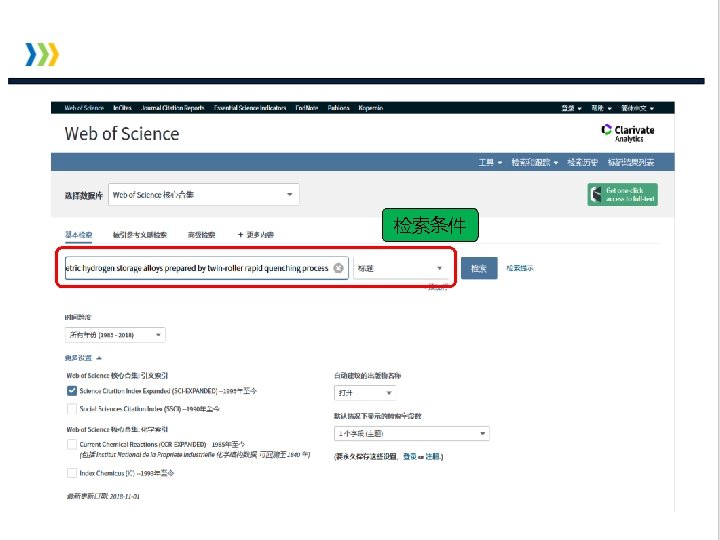Open InCites from top navigation bar
The image size is (720, 540).
pos(122,108)
